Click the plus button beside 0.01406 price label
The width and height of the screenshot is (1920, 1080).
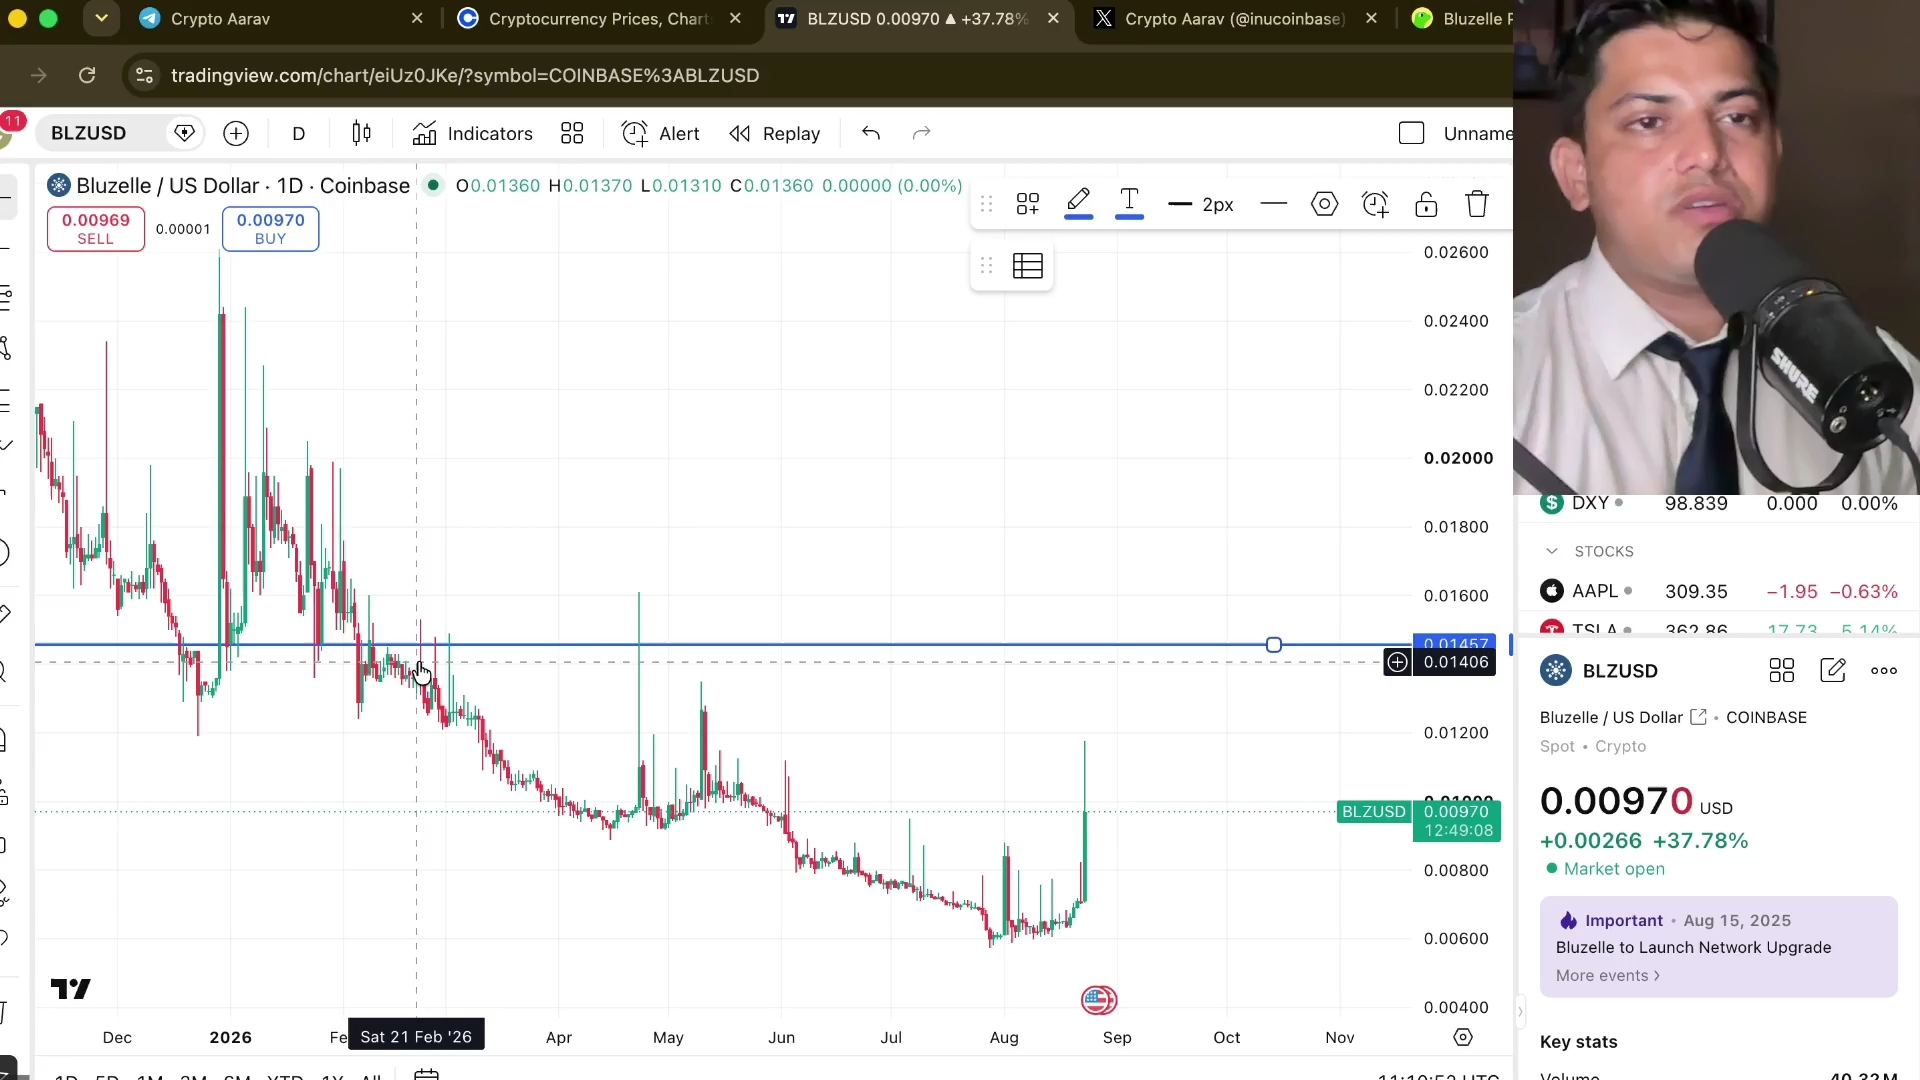[x=1398, y=662]
